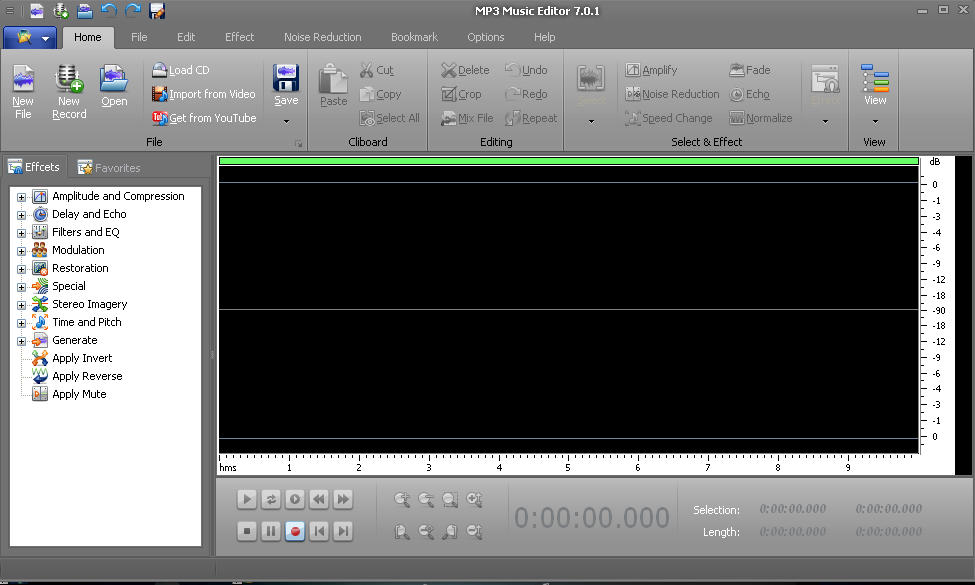The width and height of the screenshot is (975, 585).
Task: Click Apply Reverse in the tree
Action: tap(87, 376)
